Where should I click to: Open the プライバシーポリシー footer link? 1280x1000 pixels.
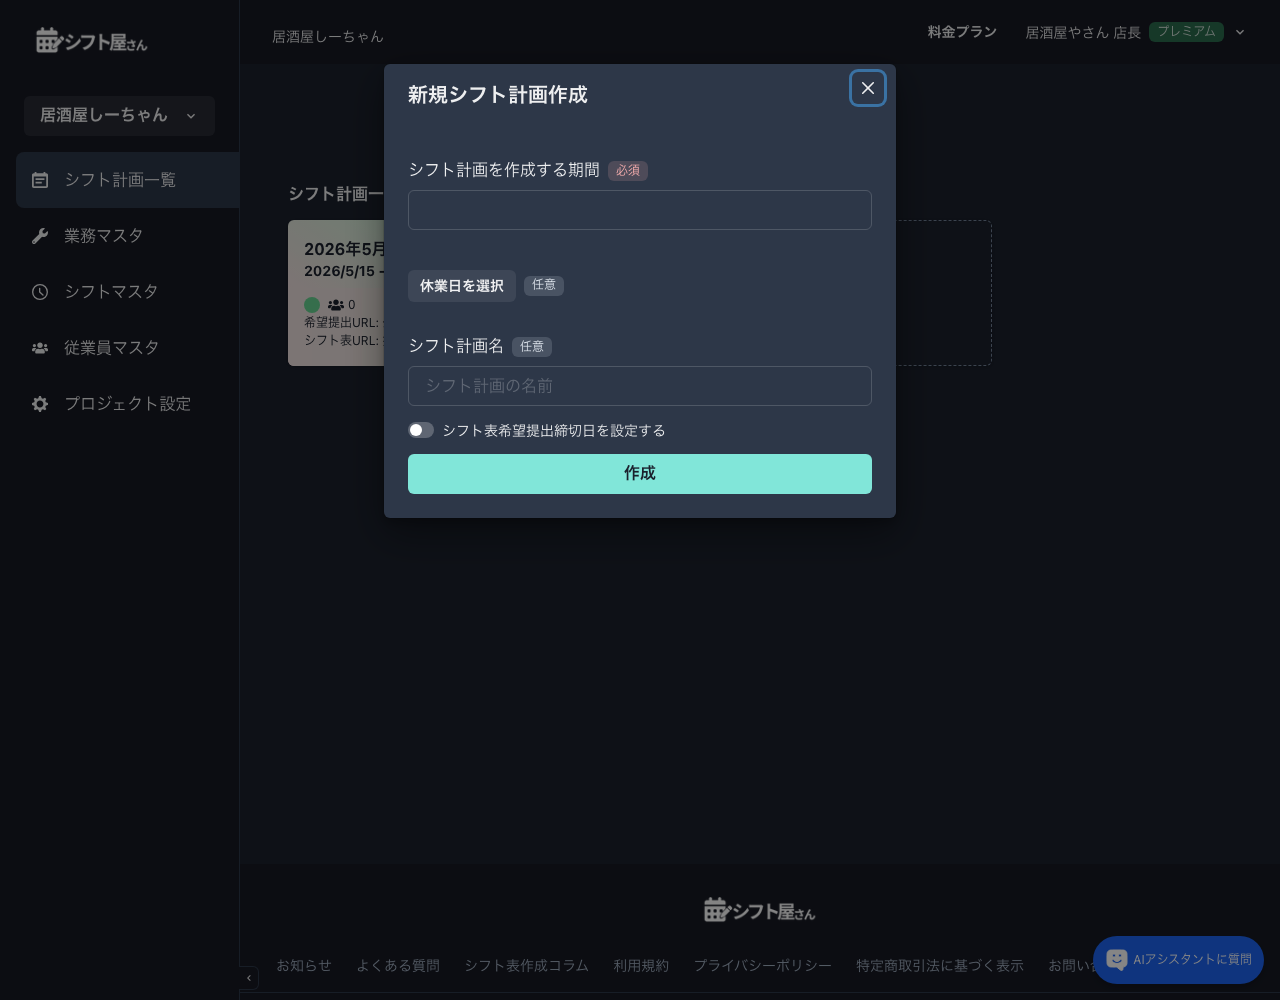(x=762, y=965)
